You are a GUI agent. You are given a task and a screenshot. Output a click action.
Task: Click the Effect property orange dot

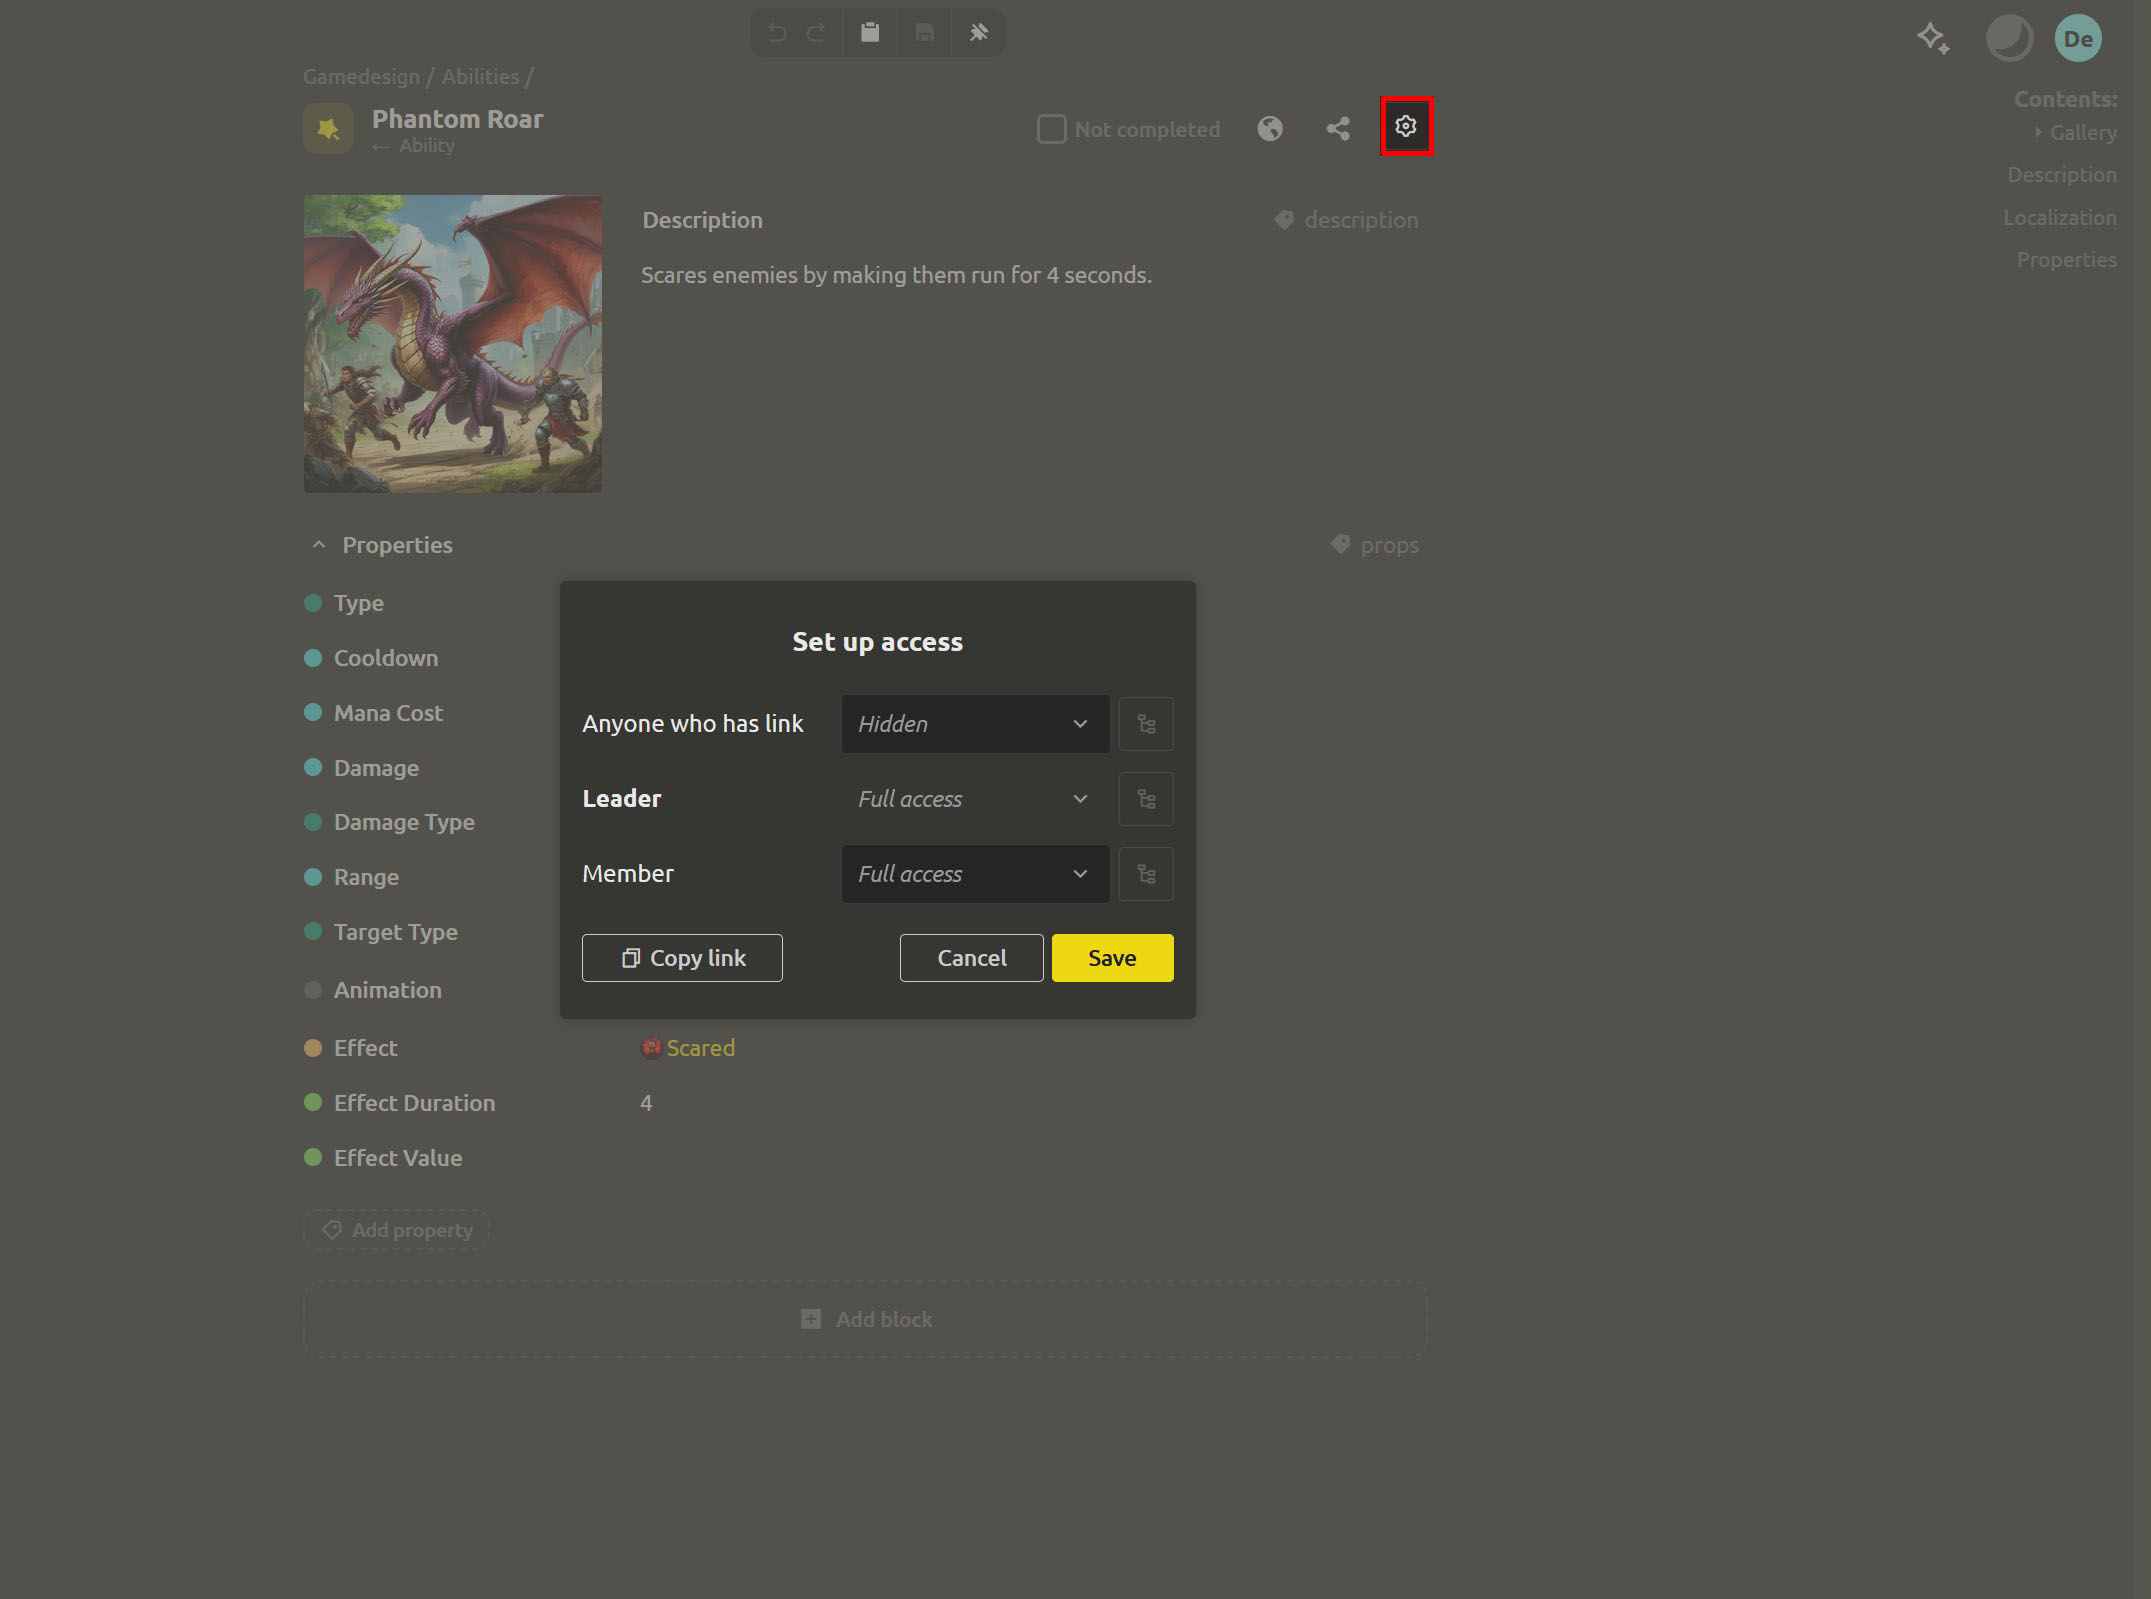click(x=313, y=1048)
